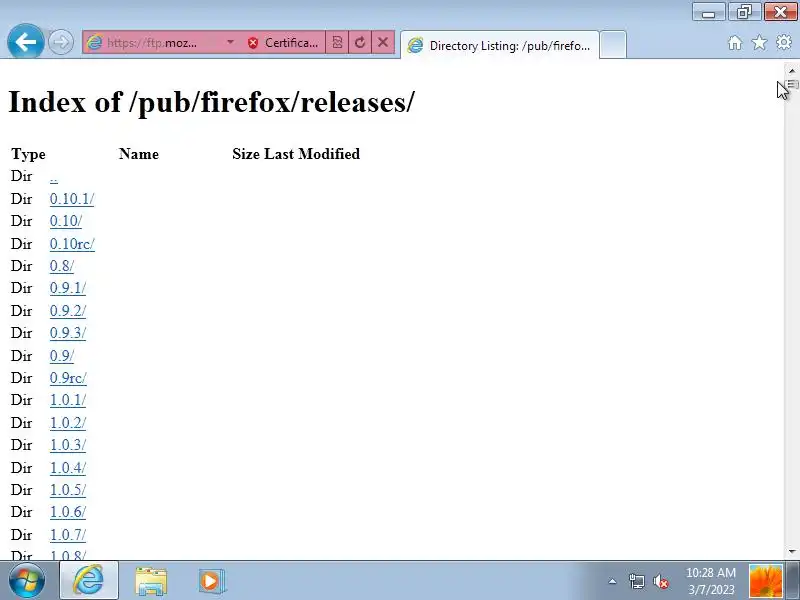800x600 pixels.
Task: Click the Forward navigation arrow
Action: pyautogui.click(x=61, y=42)
